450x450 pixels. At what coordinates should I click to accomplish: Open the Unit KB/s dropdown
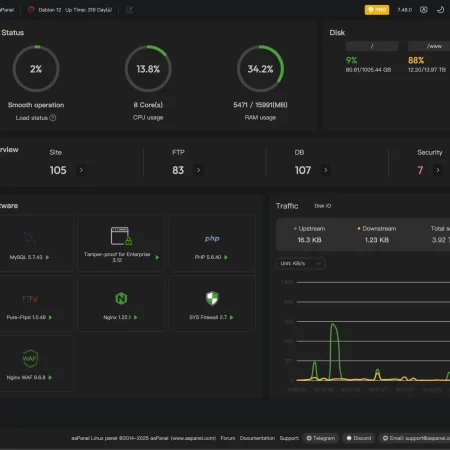pos(301,263)
